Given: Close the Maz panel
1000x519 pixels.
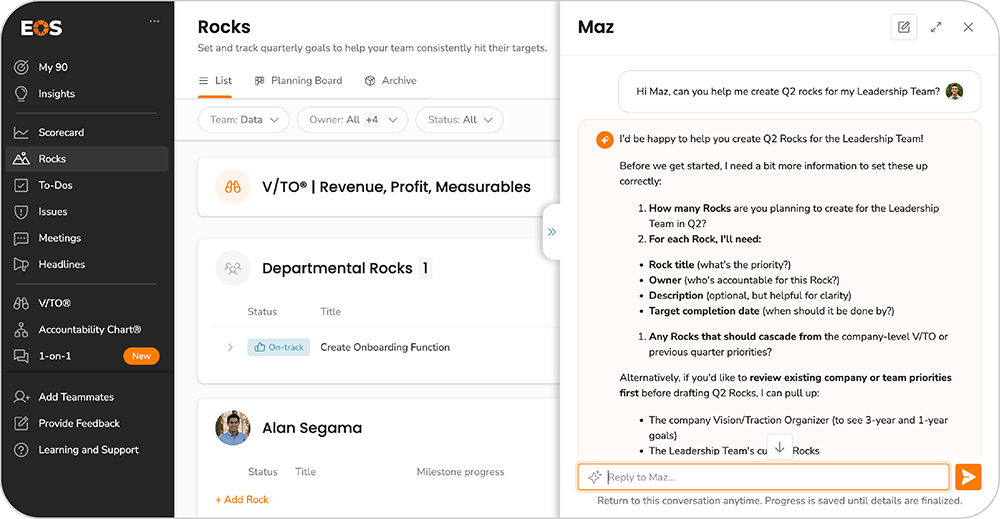Looking at the screenshot, I should [968, 27].
